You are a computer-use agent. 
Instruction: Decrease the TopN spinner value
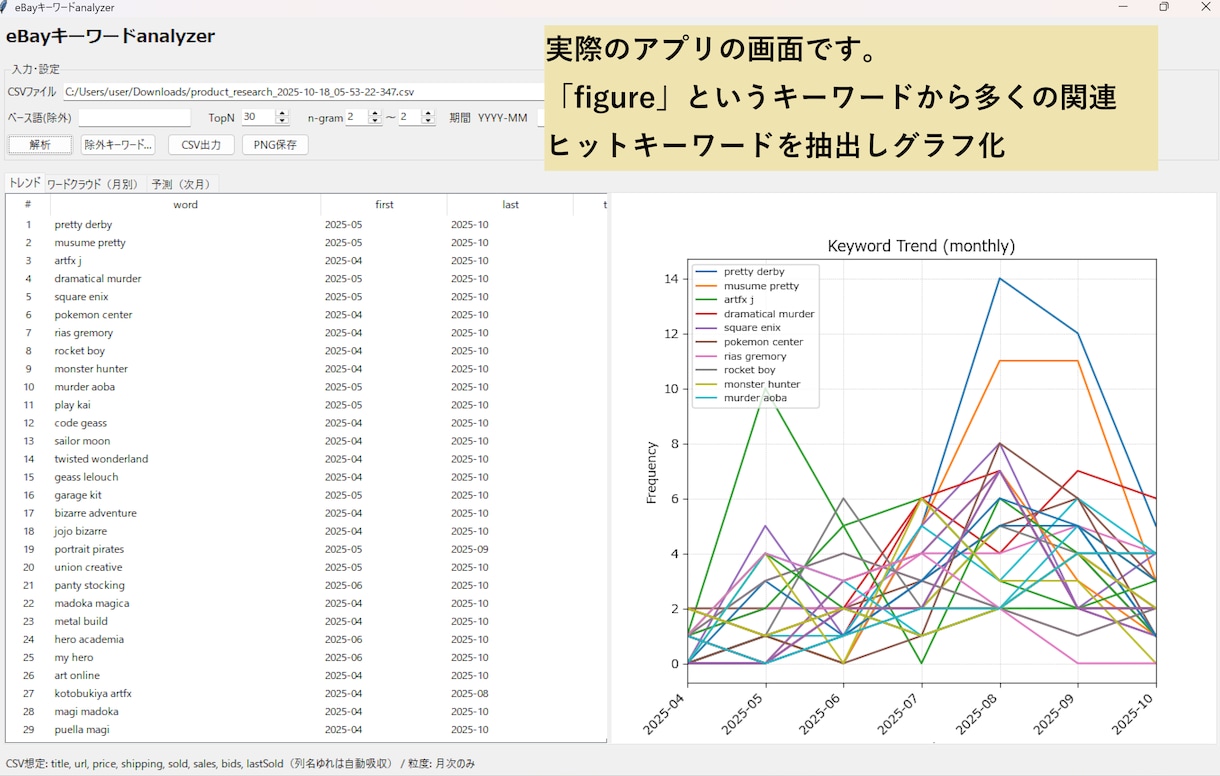[x=282, y=121]
